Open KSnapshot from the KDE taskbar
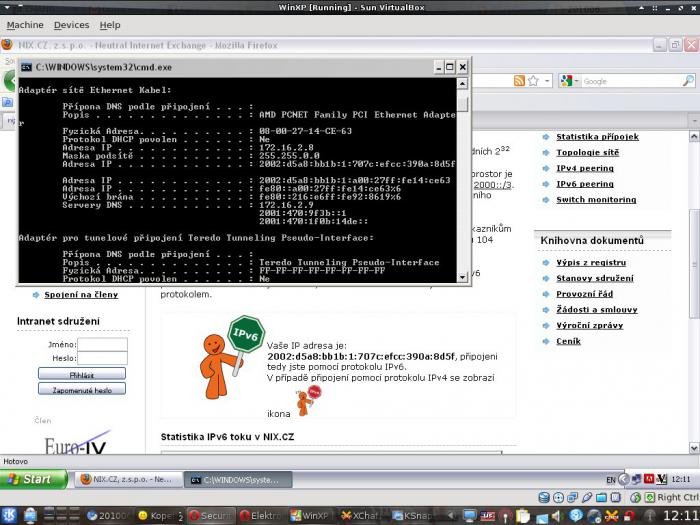 [x=412, y=516]
